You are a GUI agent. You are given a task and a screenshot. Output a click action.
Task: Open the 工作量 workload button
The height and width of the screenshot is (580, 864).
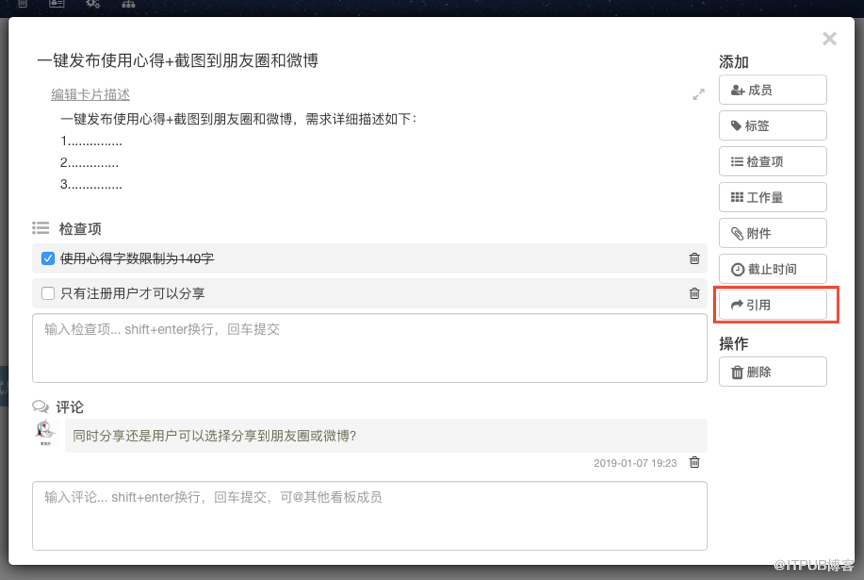[773, 197]
